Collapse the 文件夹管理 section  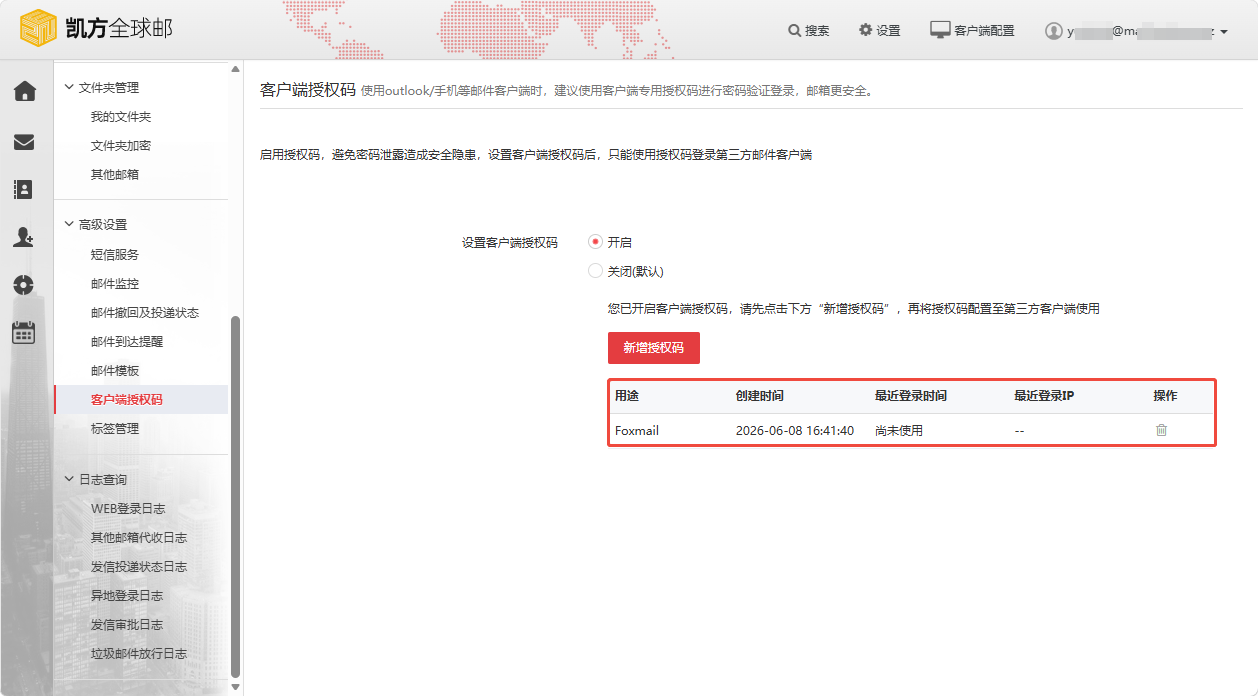pyautogui.click(x=69, y=87)
